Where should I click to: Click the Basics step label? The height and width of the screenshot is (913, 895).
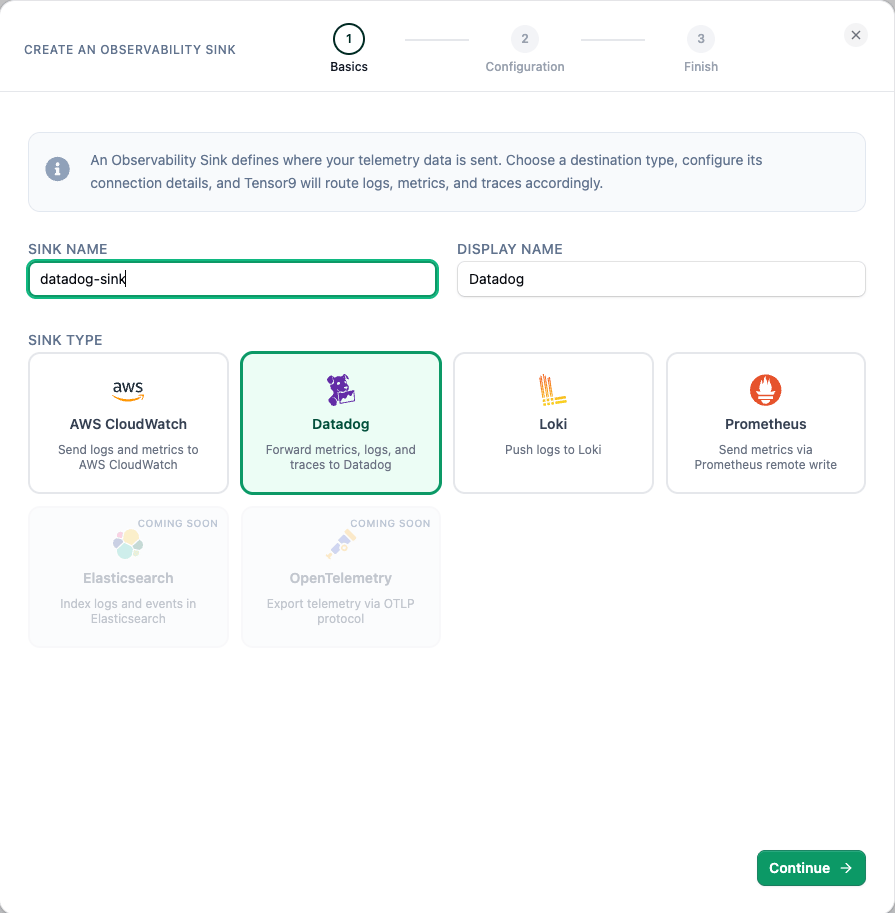(349, 66)
